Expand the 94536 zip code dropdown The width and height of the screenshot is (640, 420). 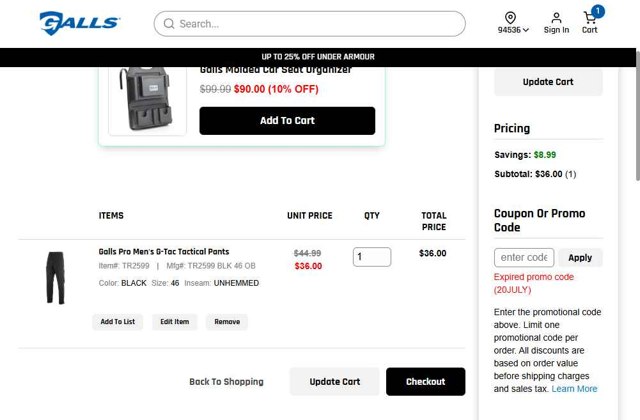point(514,30)
